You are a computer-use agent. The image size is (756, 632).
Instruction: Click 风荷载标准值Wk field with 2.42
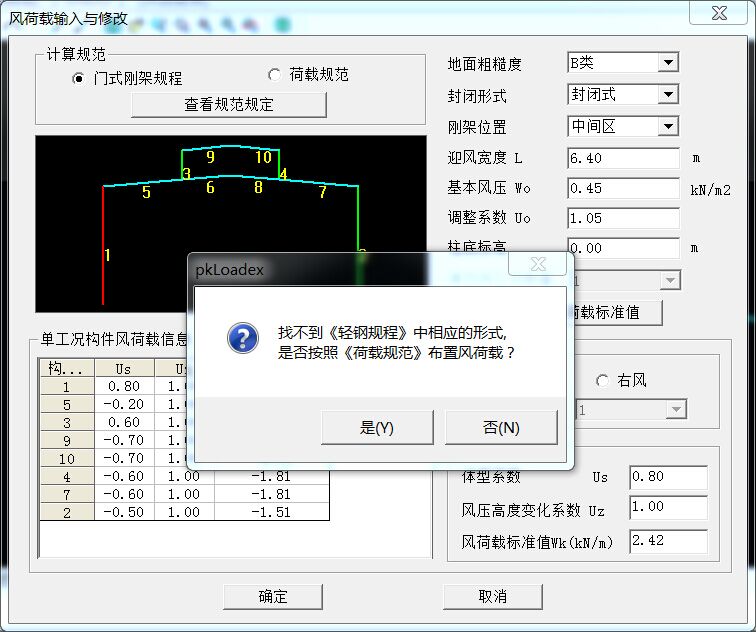668,541
